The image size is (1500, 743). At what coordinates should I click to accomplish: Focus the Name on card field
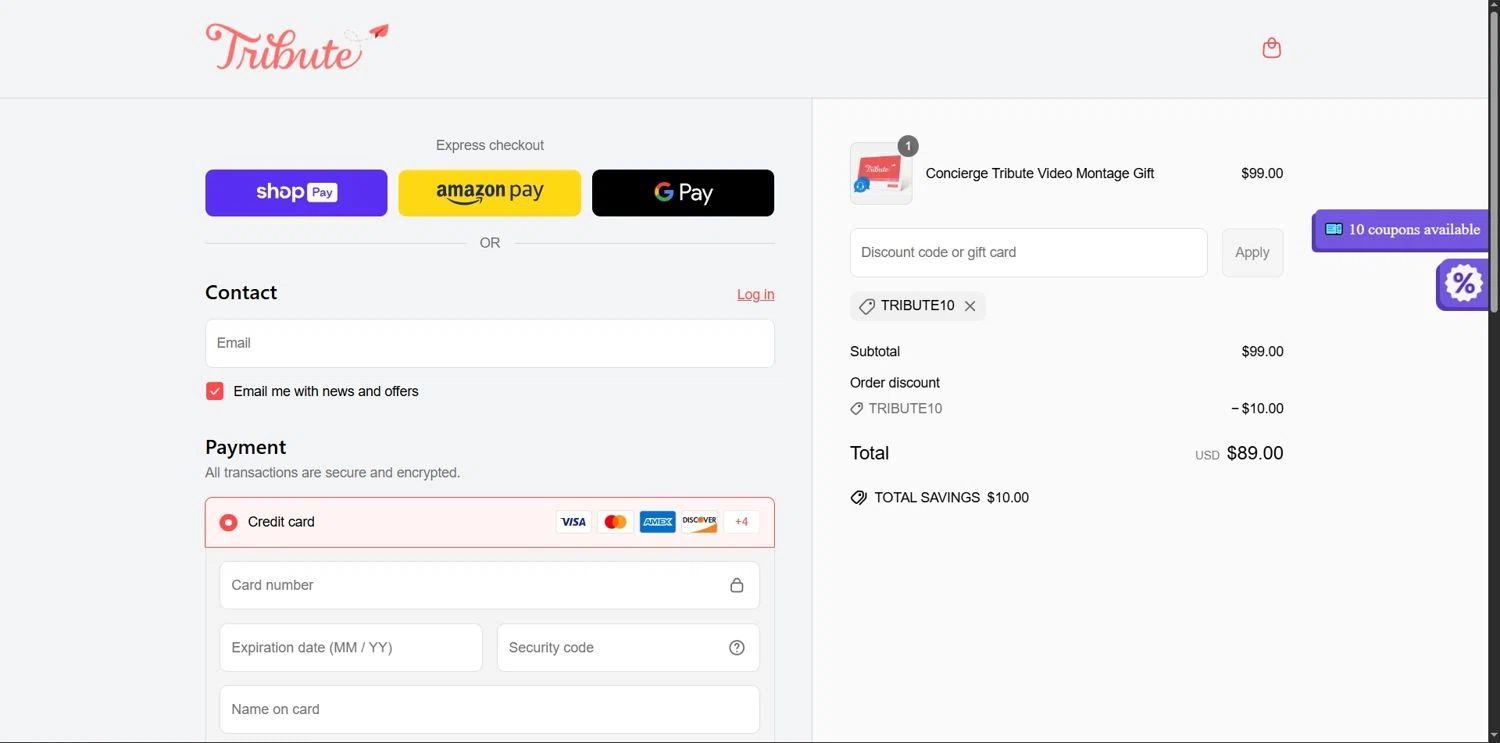coord(489,710)
